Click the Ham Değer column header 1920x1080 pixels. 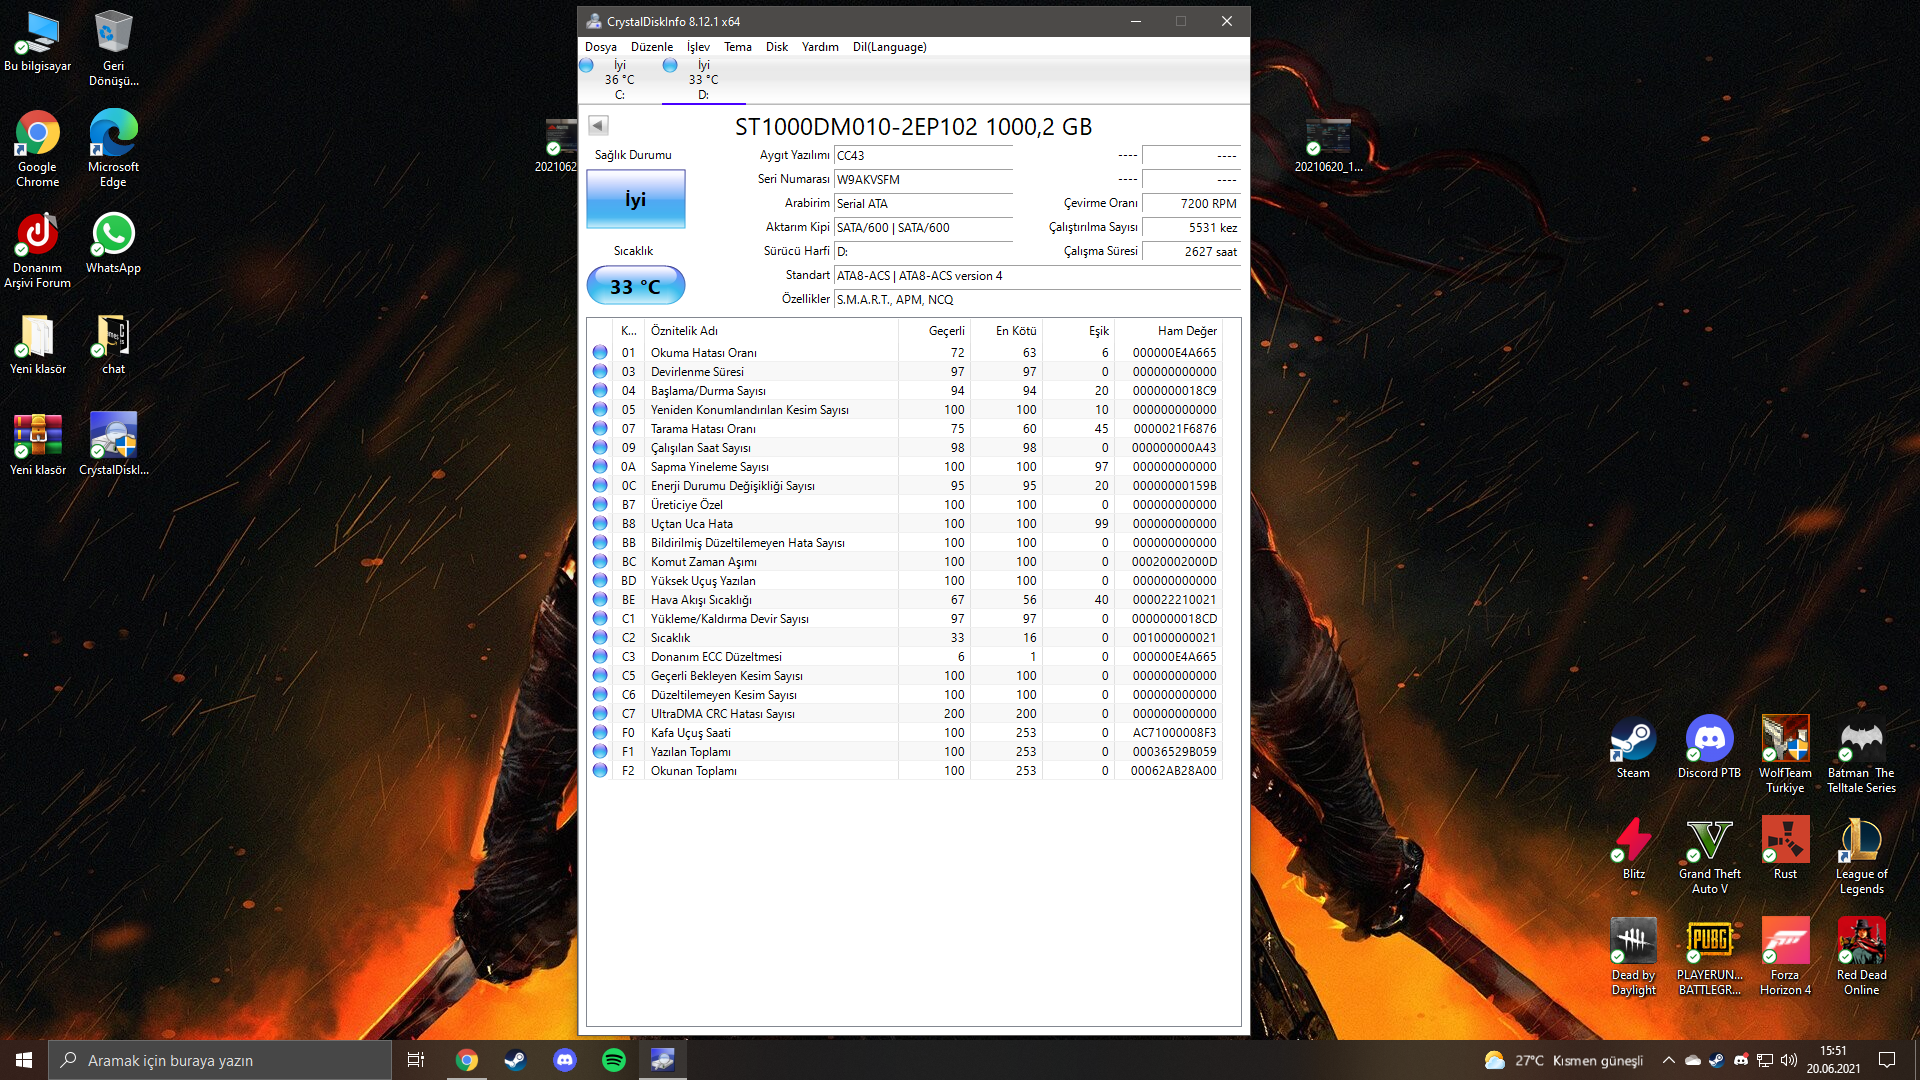(1186, 331)
